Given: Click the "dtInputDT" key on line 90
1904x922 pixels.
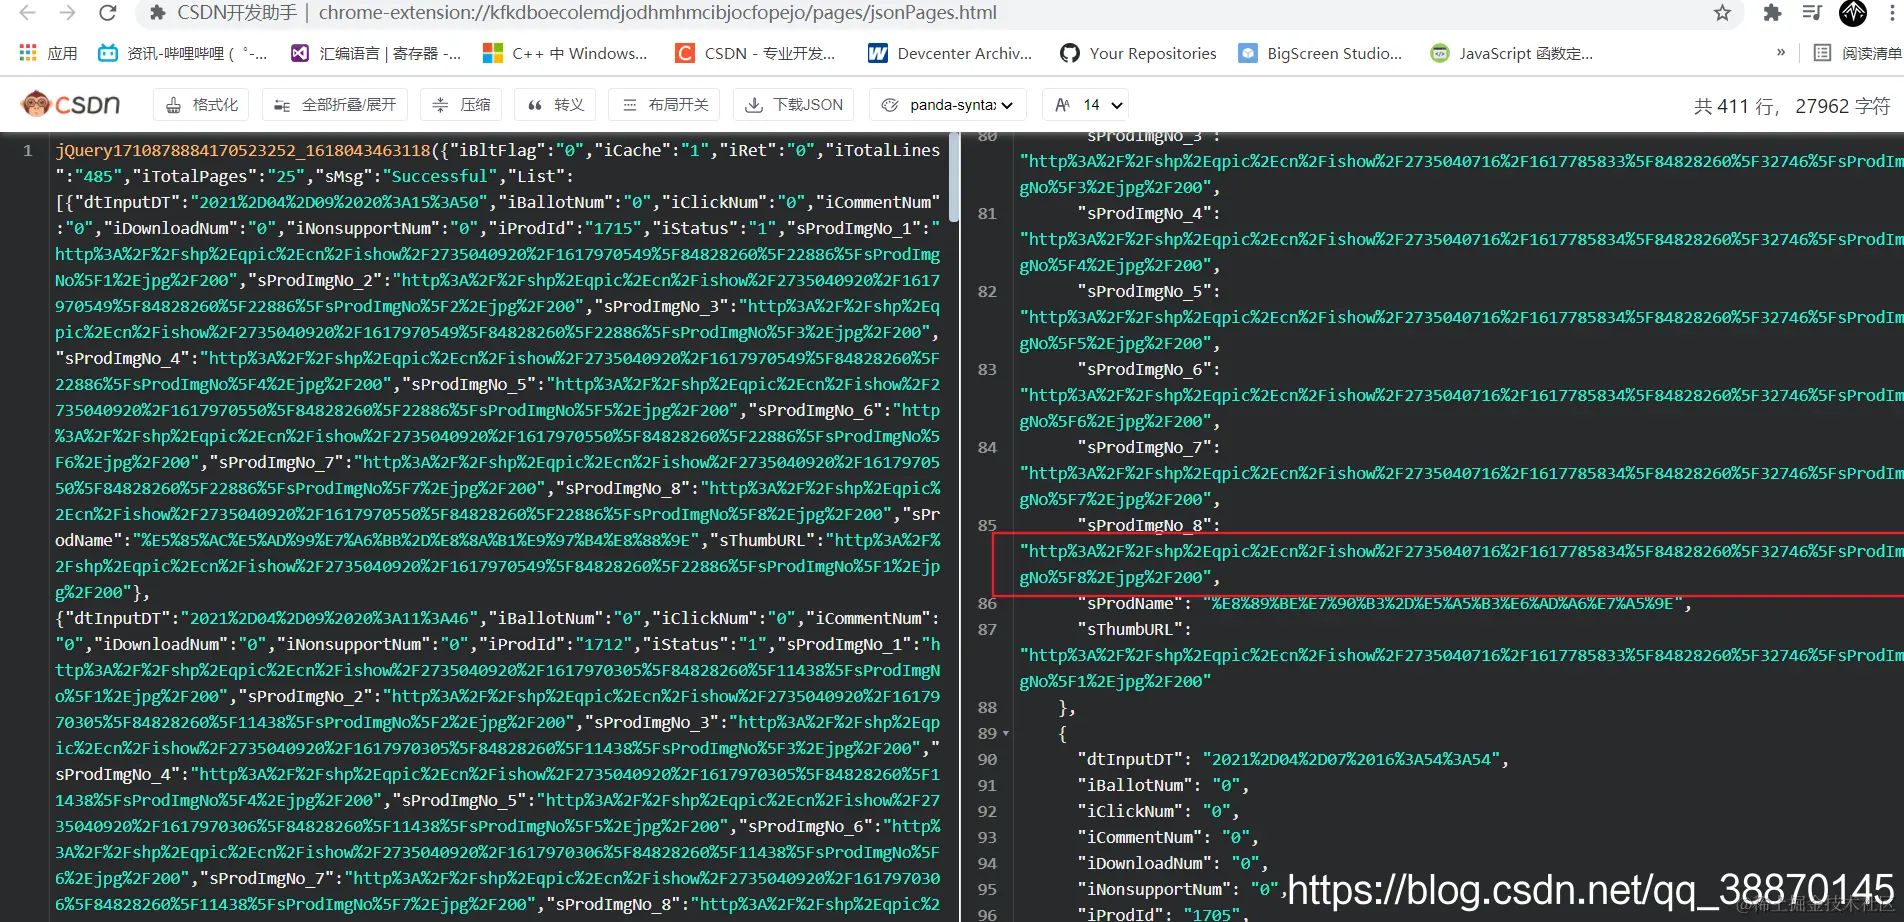Looking at the screenshot, I should (1130, 759).
